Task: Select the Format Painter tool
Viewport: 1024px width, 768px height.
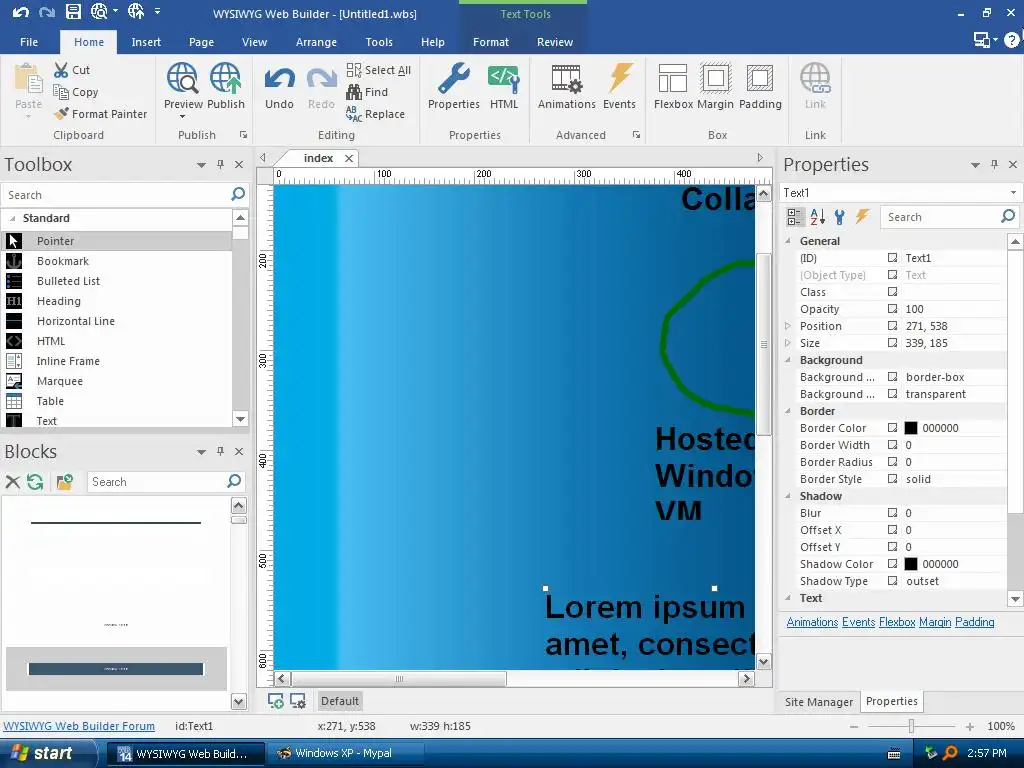Action: [101, 114]
